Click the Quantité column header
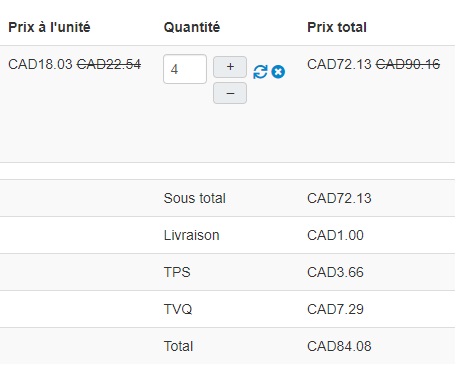Image resolution: width=456 pixels, height=365 pixels. (192, 27)
